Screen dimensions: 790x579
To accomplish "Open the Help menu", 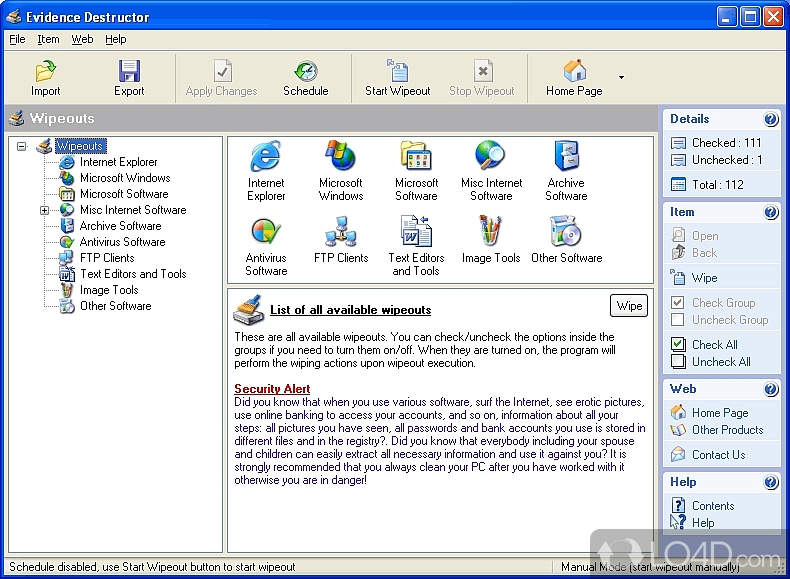I will [115, 39].
